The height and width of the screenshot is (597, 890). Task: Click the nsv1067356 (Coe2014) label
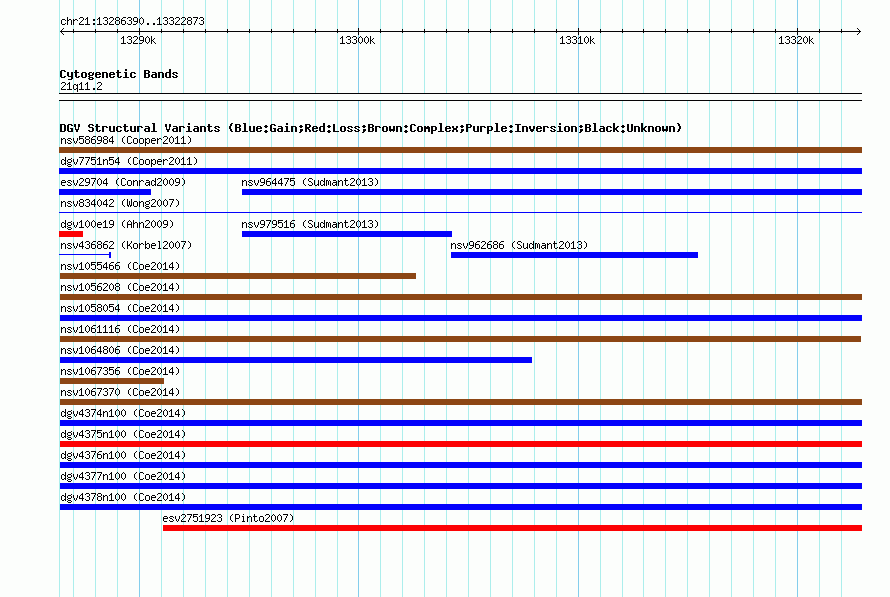tap(120, 371)
